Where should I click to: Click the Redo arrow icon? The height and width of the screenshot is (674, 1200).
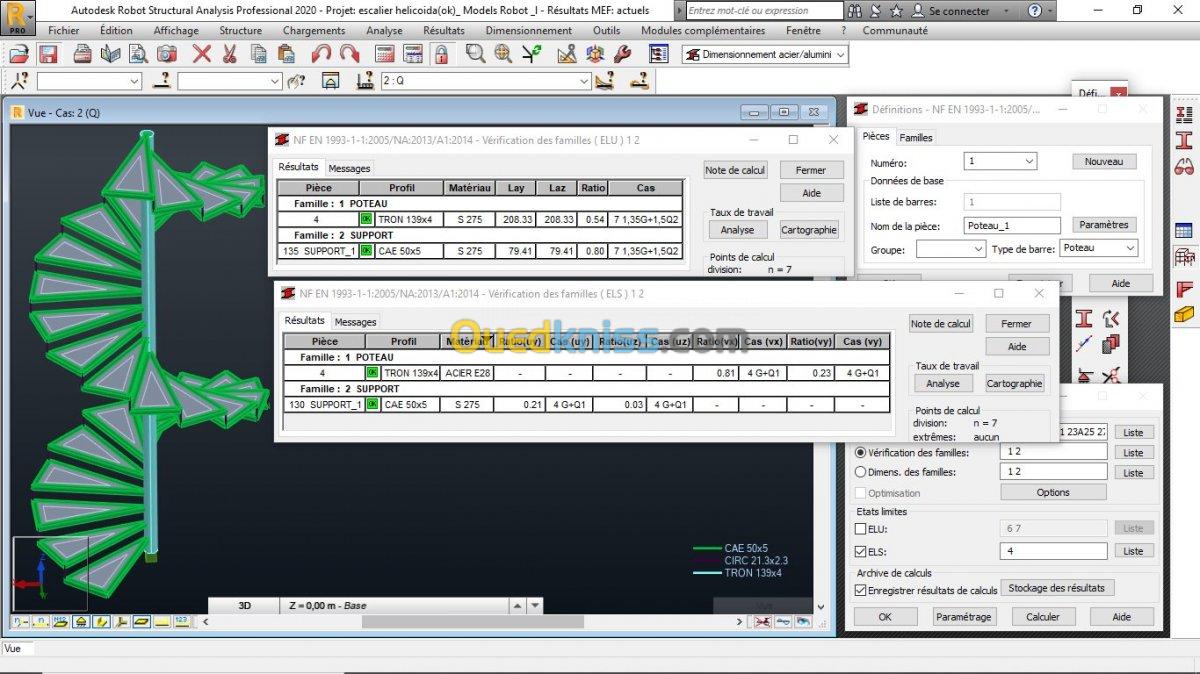point(349,54)
